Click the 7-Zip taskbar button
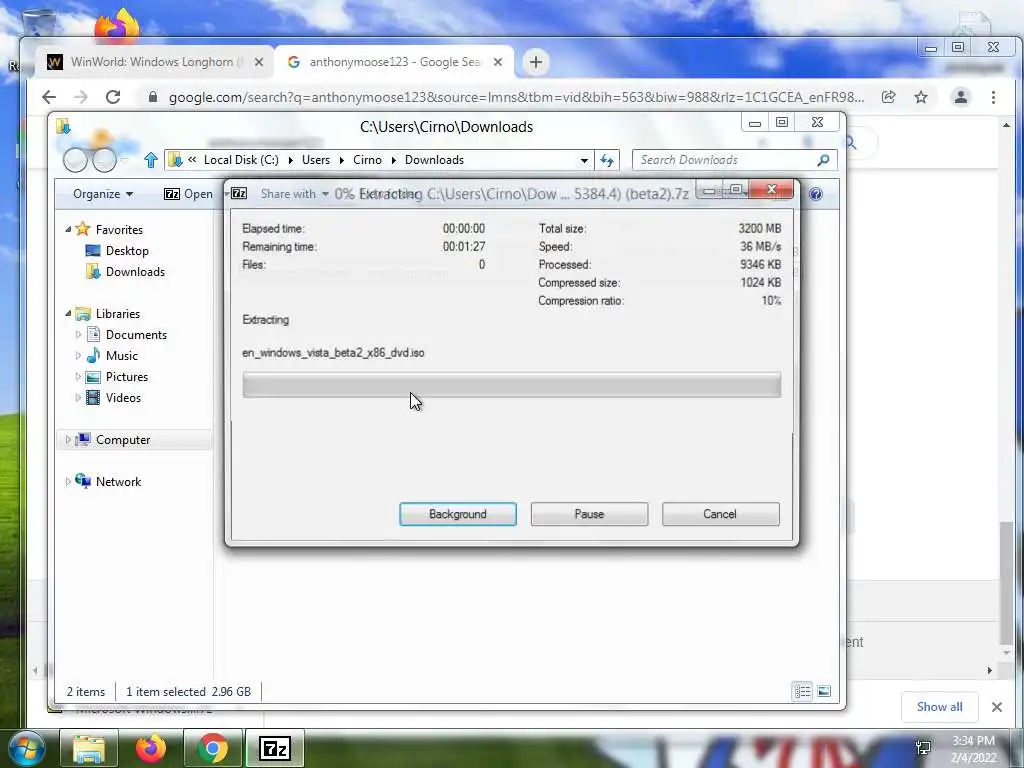 click(x=275, y=748)
